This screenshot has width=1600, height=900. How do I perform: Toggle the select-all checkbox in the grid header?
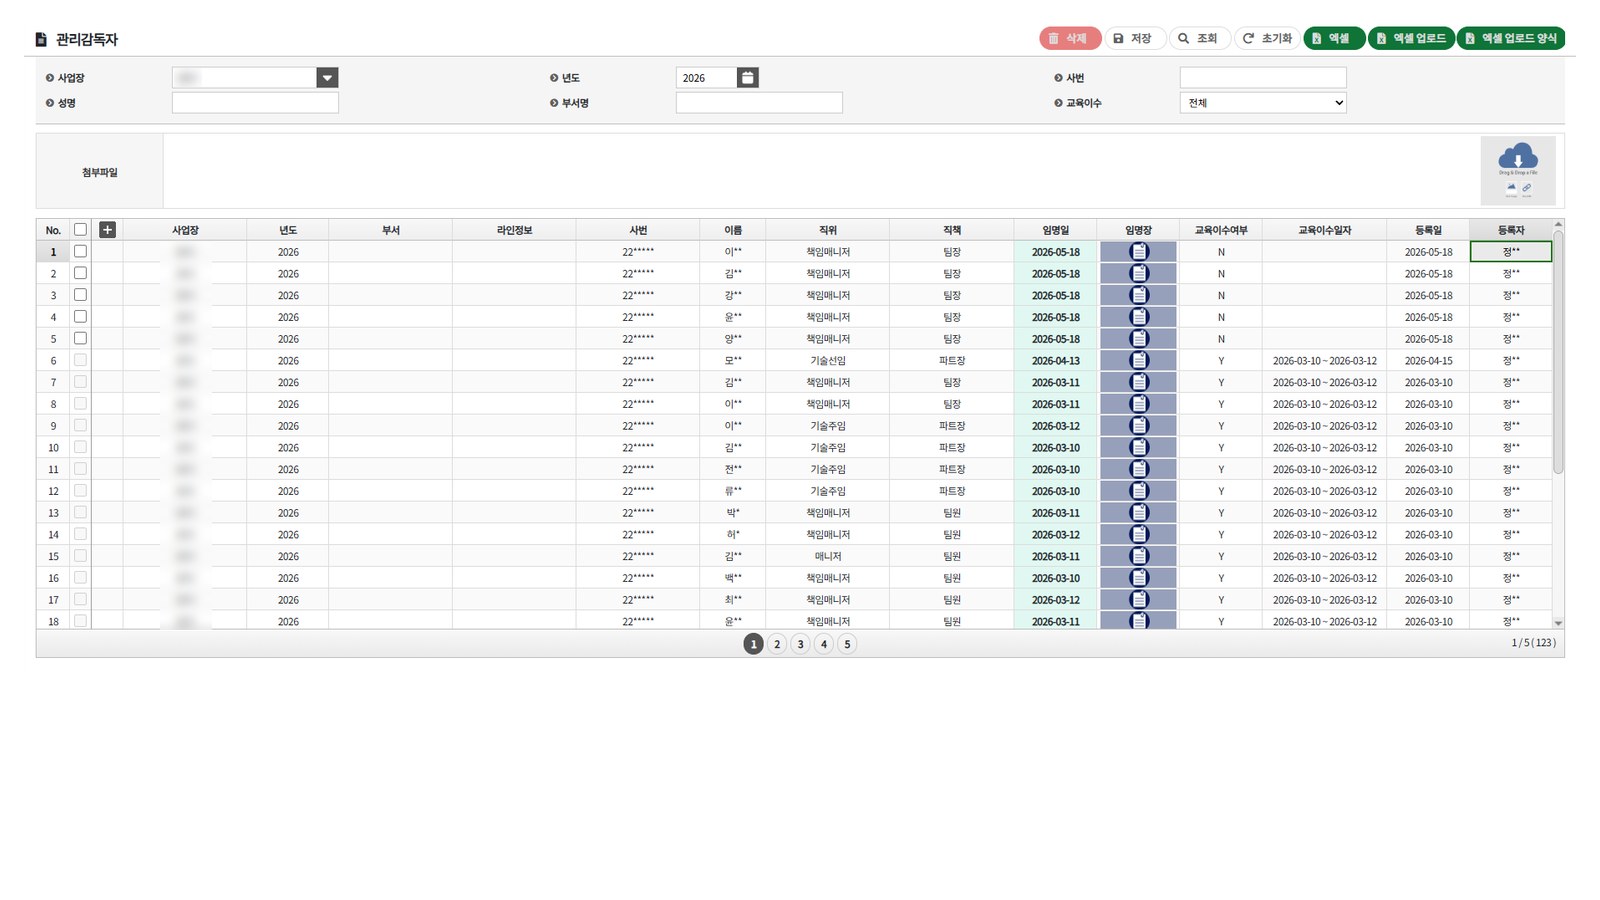pos(80,230)
